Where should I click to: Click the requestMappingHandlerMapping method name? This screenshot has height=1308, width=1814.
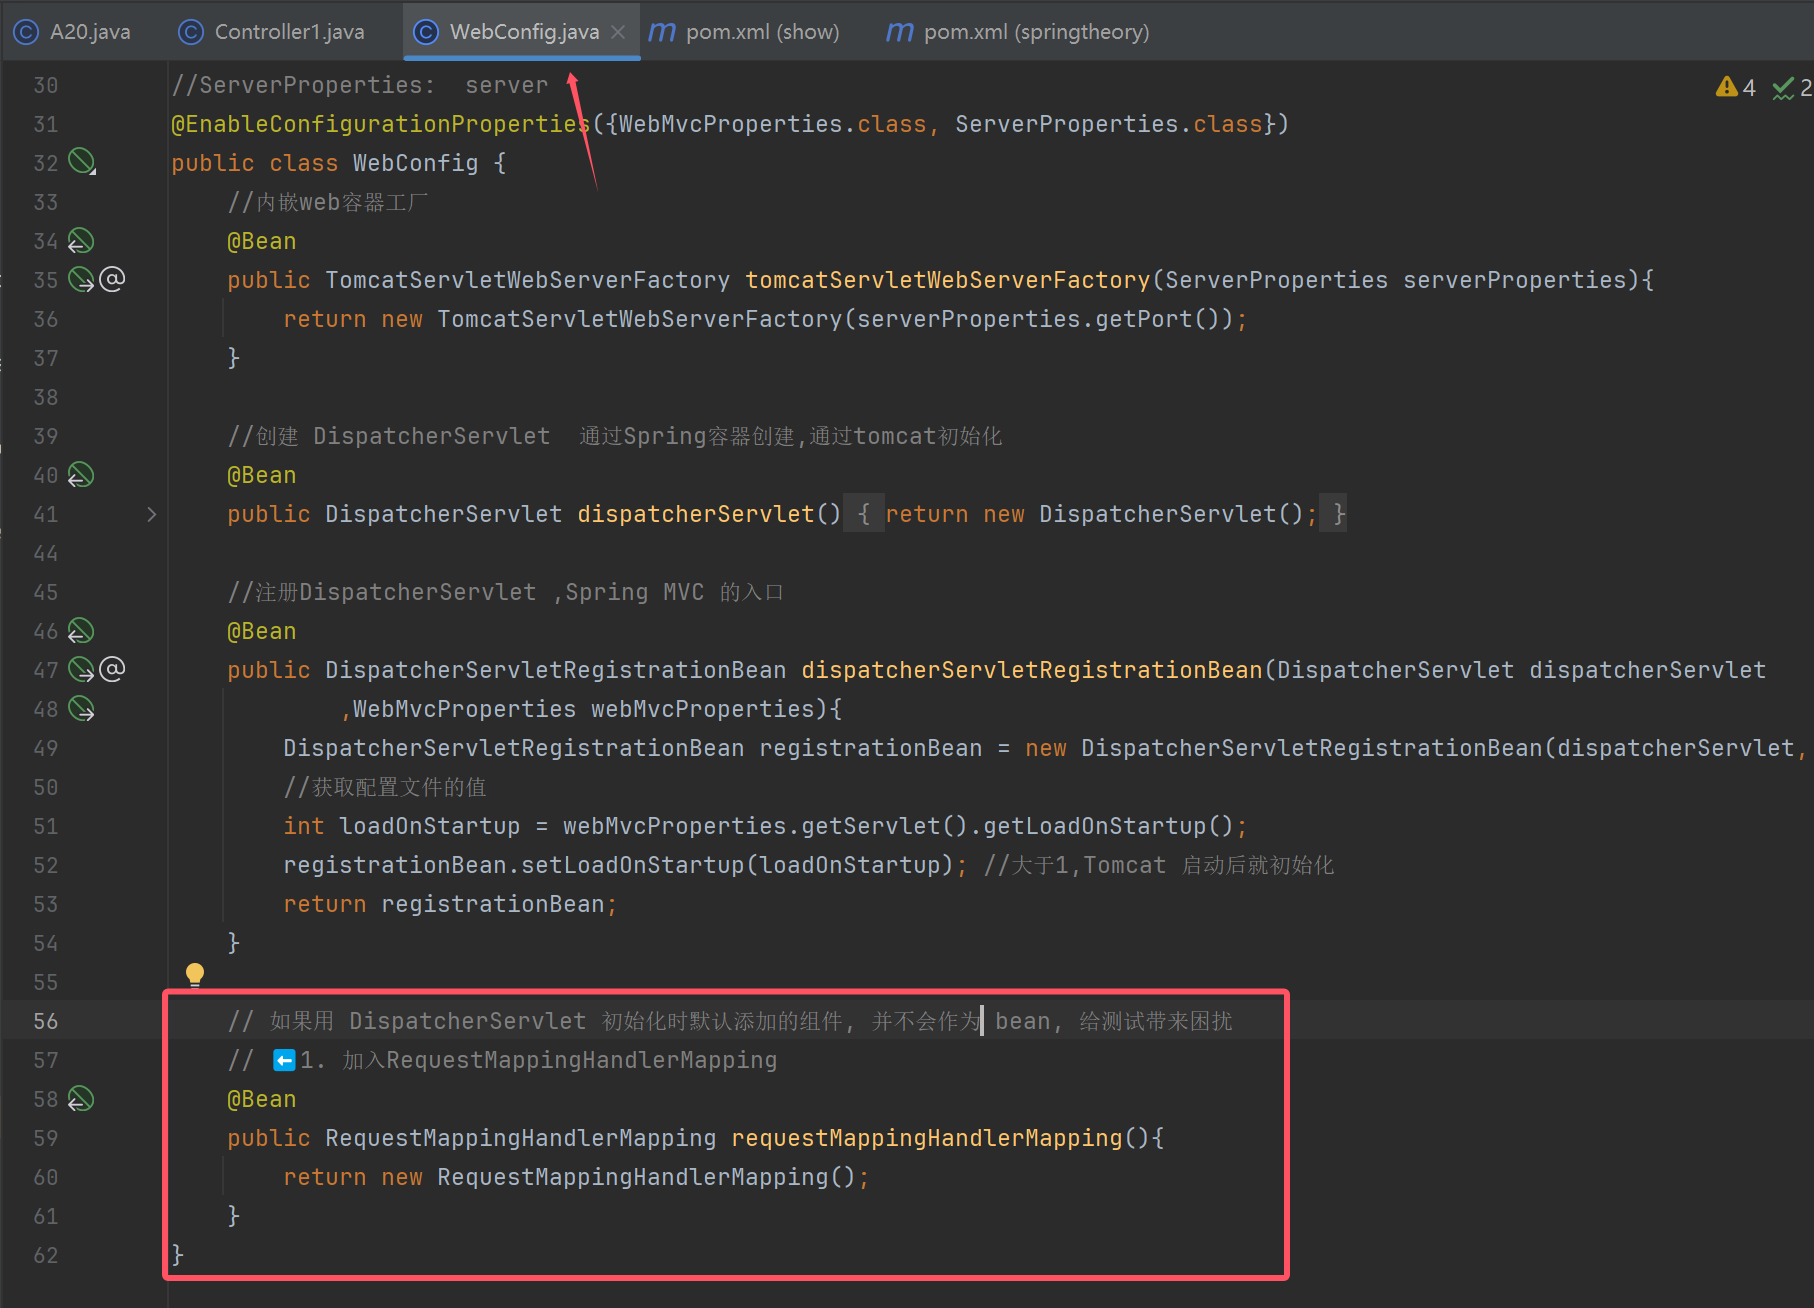(x=927, y=1138)
